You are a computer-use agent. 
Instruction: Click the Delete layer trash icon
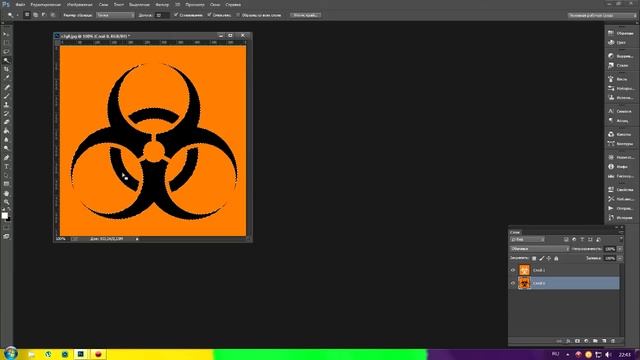[x=613, y=341]
